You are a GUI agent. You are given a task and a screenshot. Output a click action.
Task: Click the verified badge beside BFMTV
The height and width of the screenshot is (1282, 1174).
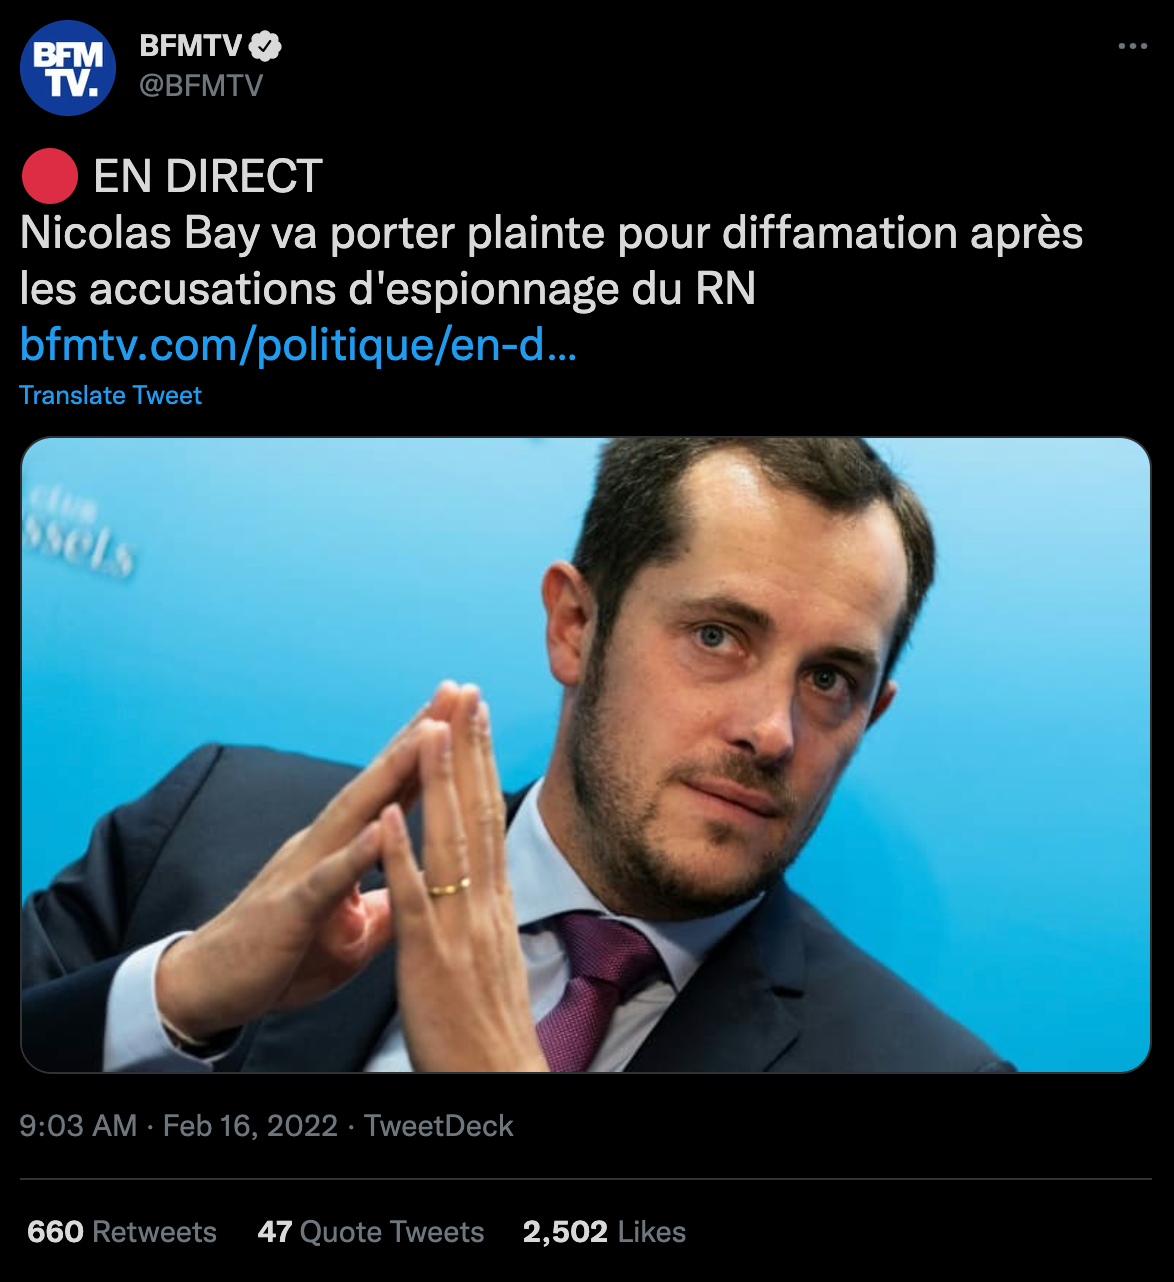click(x=265, y=46)
